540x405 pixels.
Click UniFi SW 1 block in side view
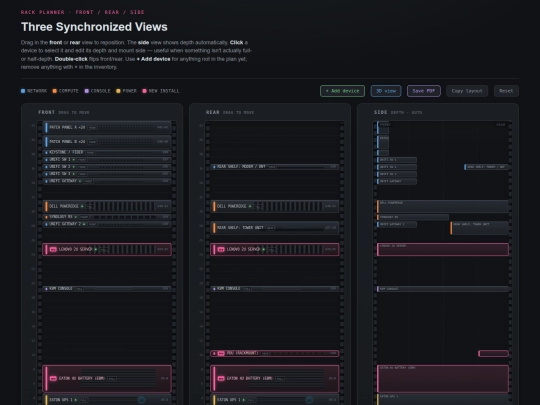(397, 159)
